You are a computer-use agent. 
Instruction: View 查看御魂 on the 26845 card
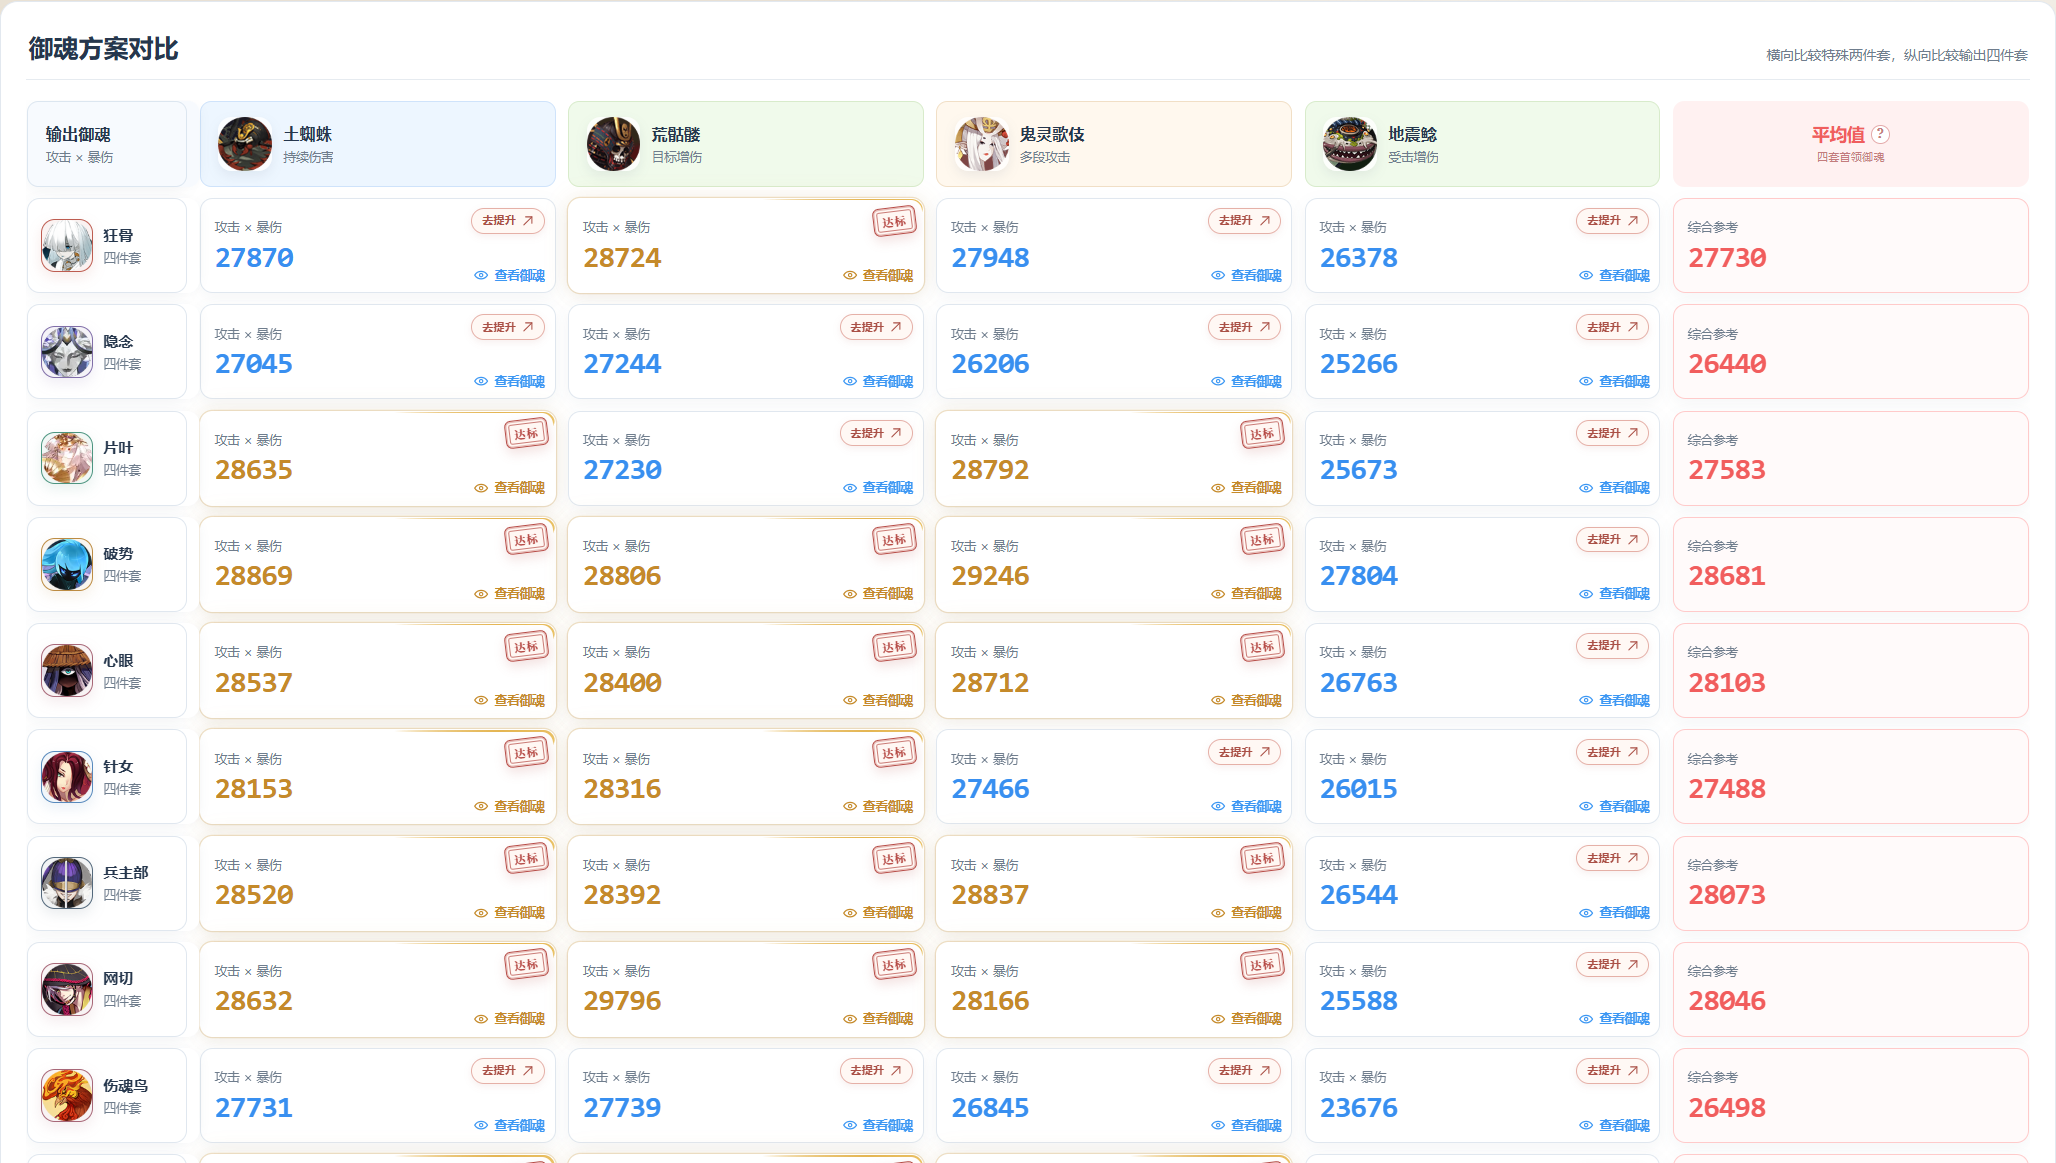pos(1246,1126)
